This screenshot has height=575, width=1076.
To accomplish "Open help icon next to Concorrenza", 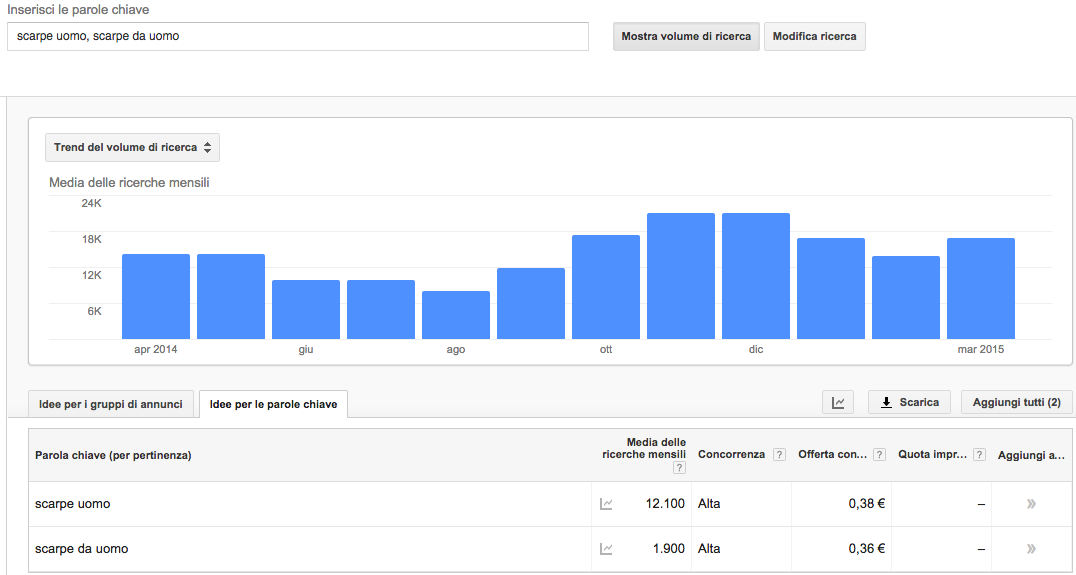I will click(x=779, y=454).
